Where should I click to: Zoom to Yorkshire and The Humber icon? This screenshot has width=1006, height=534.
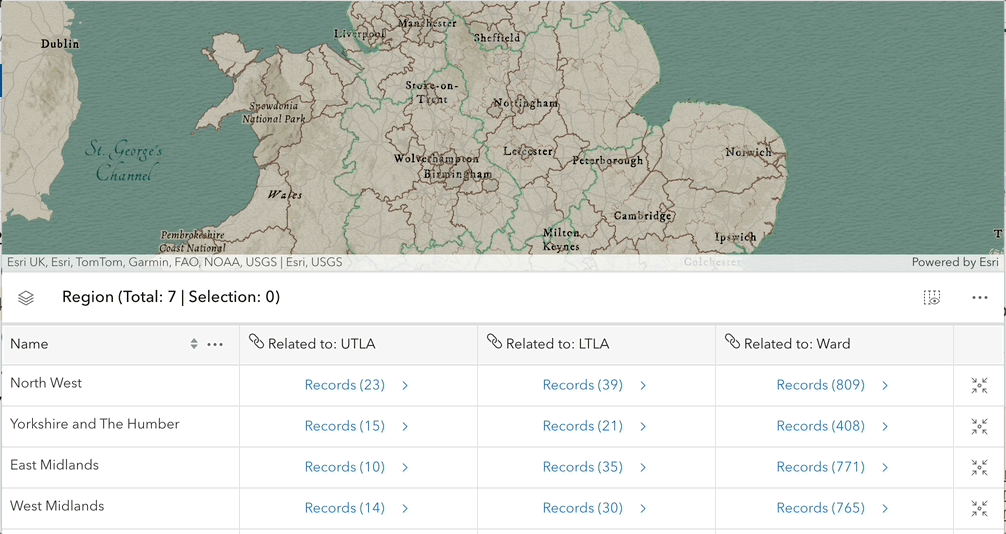[x=979, y=426]
